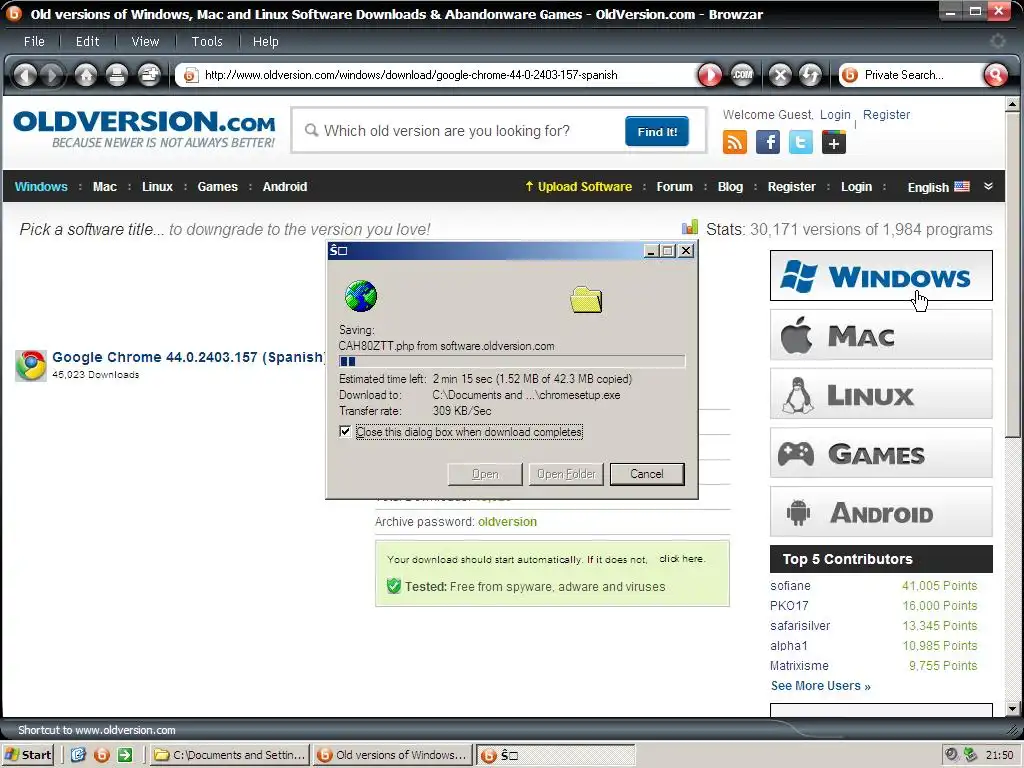Click contributor safarisilver in Top 5
This screenshot has height=768, width=1024.
(800, 626)
